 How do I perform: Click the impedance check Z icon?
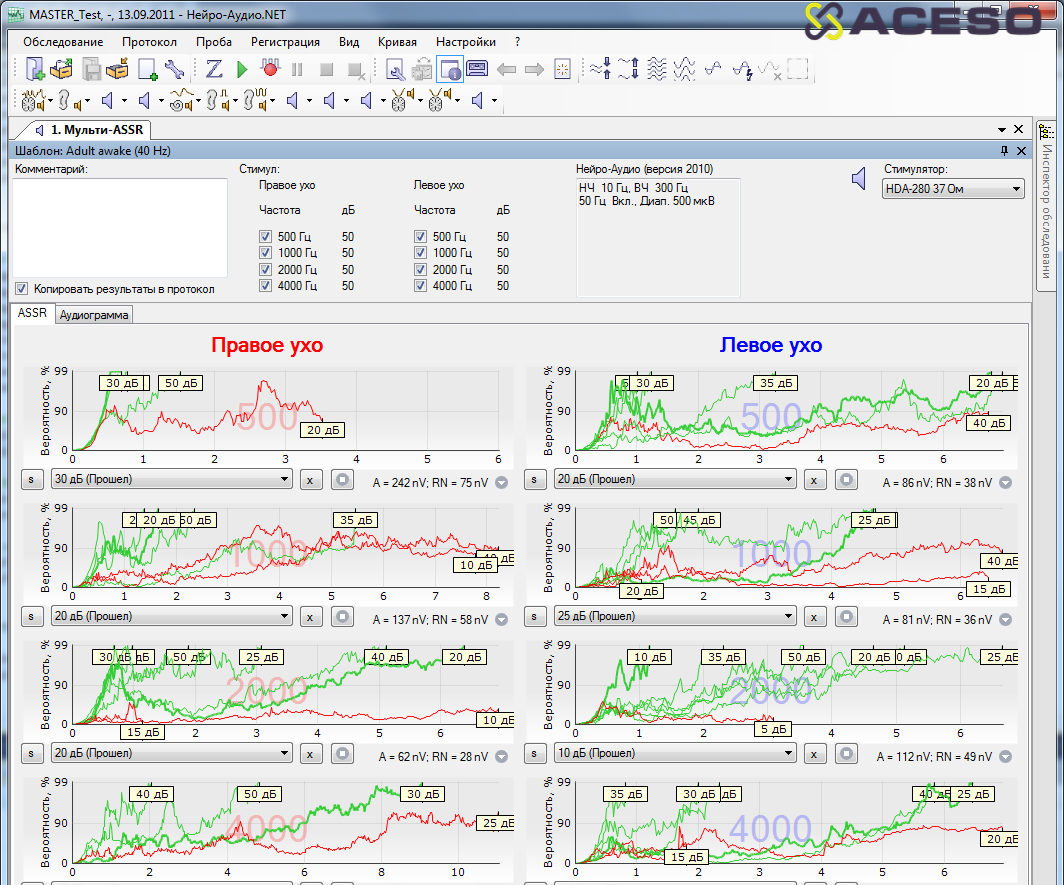tap(214, 69)
